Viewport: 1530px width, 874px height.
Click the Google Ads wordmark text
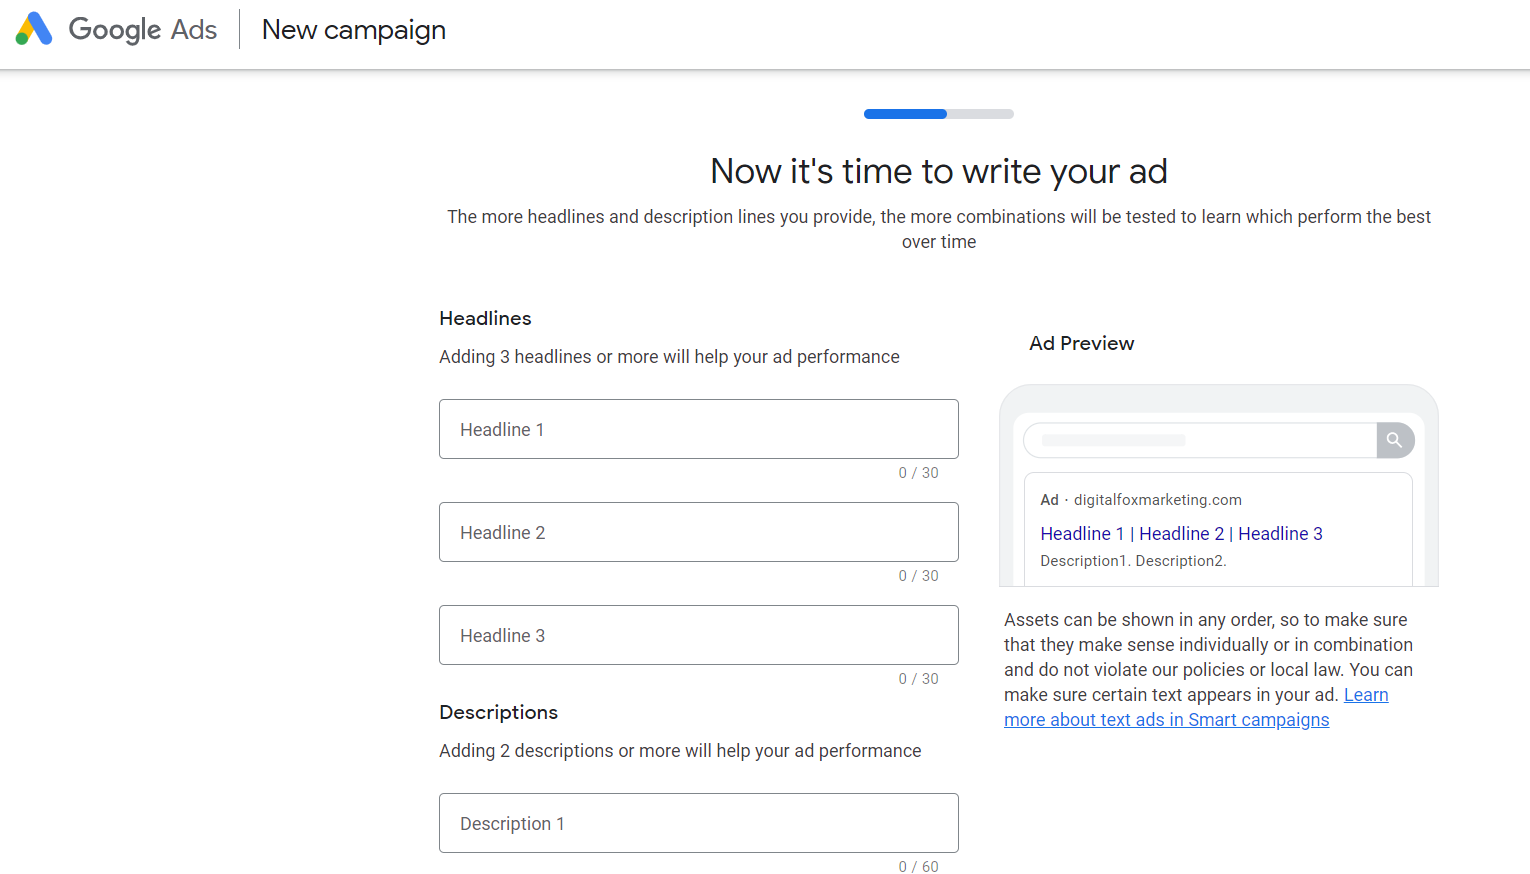[x=142, y=30]
